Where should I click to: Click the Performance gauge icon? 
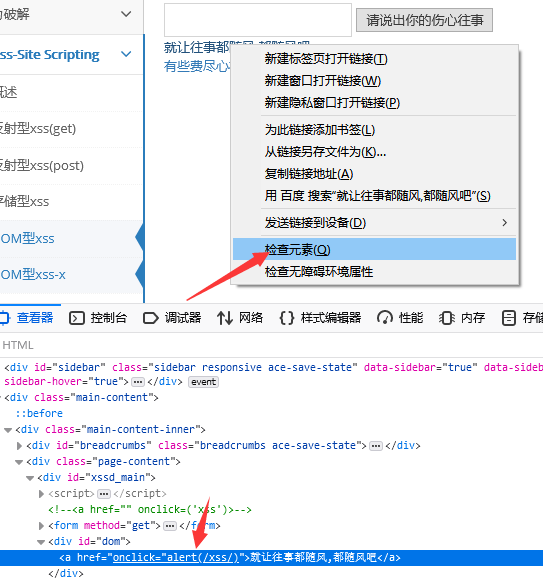point(385,318)
